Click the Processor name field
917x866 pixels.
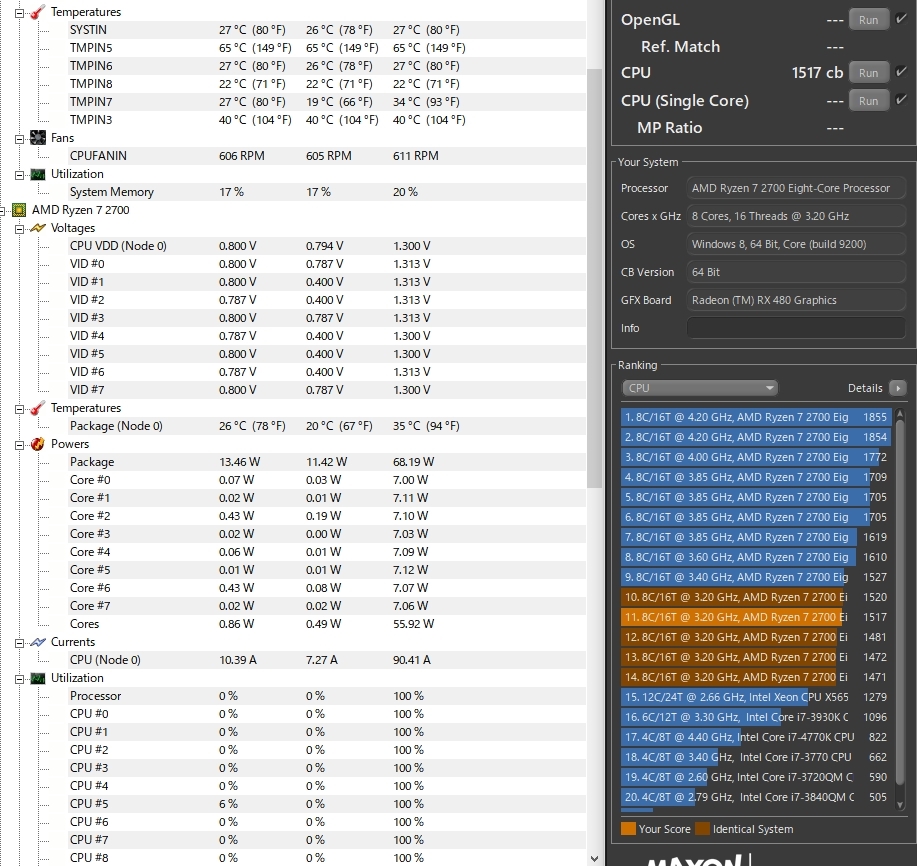click(796, 188)
